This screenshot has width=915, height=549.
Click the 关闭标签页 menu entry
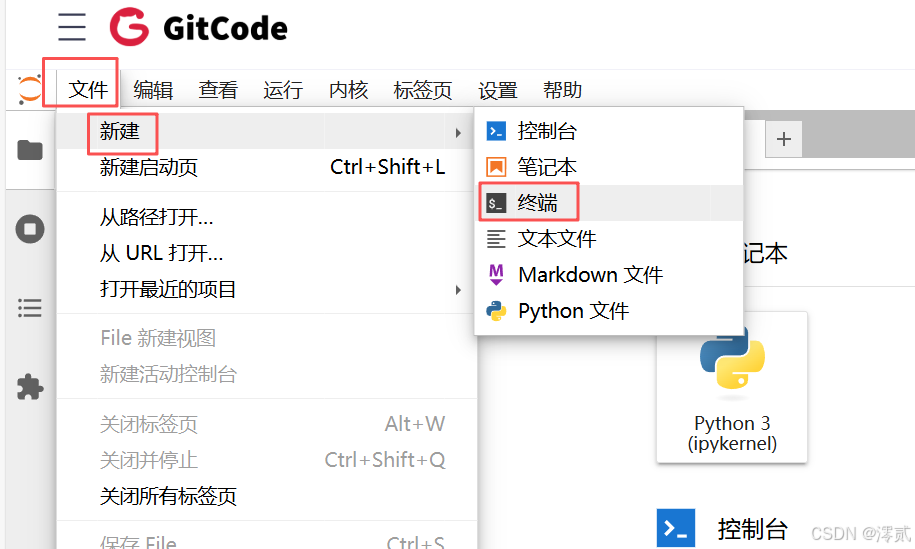(x=266, y=424)
